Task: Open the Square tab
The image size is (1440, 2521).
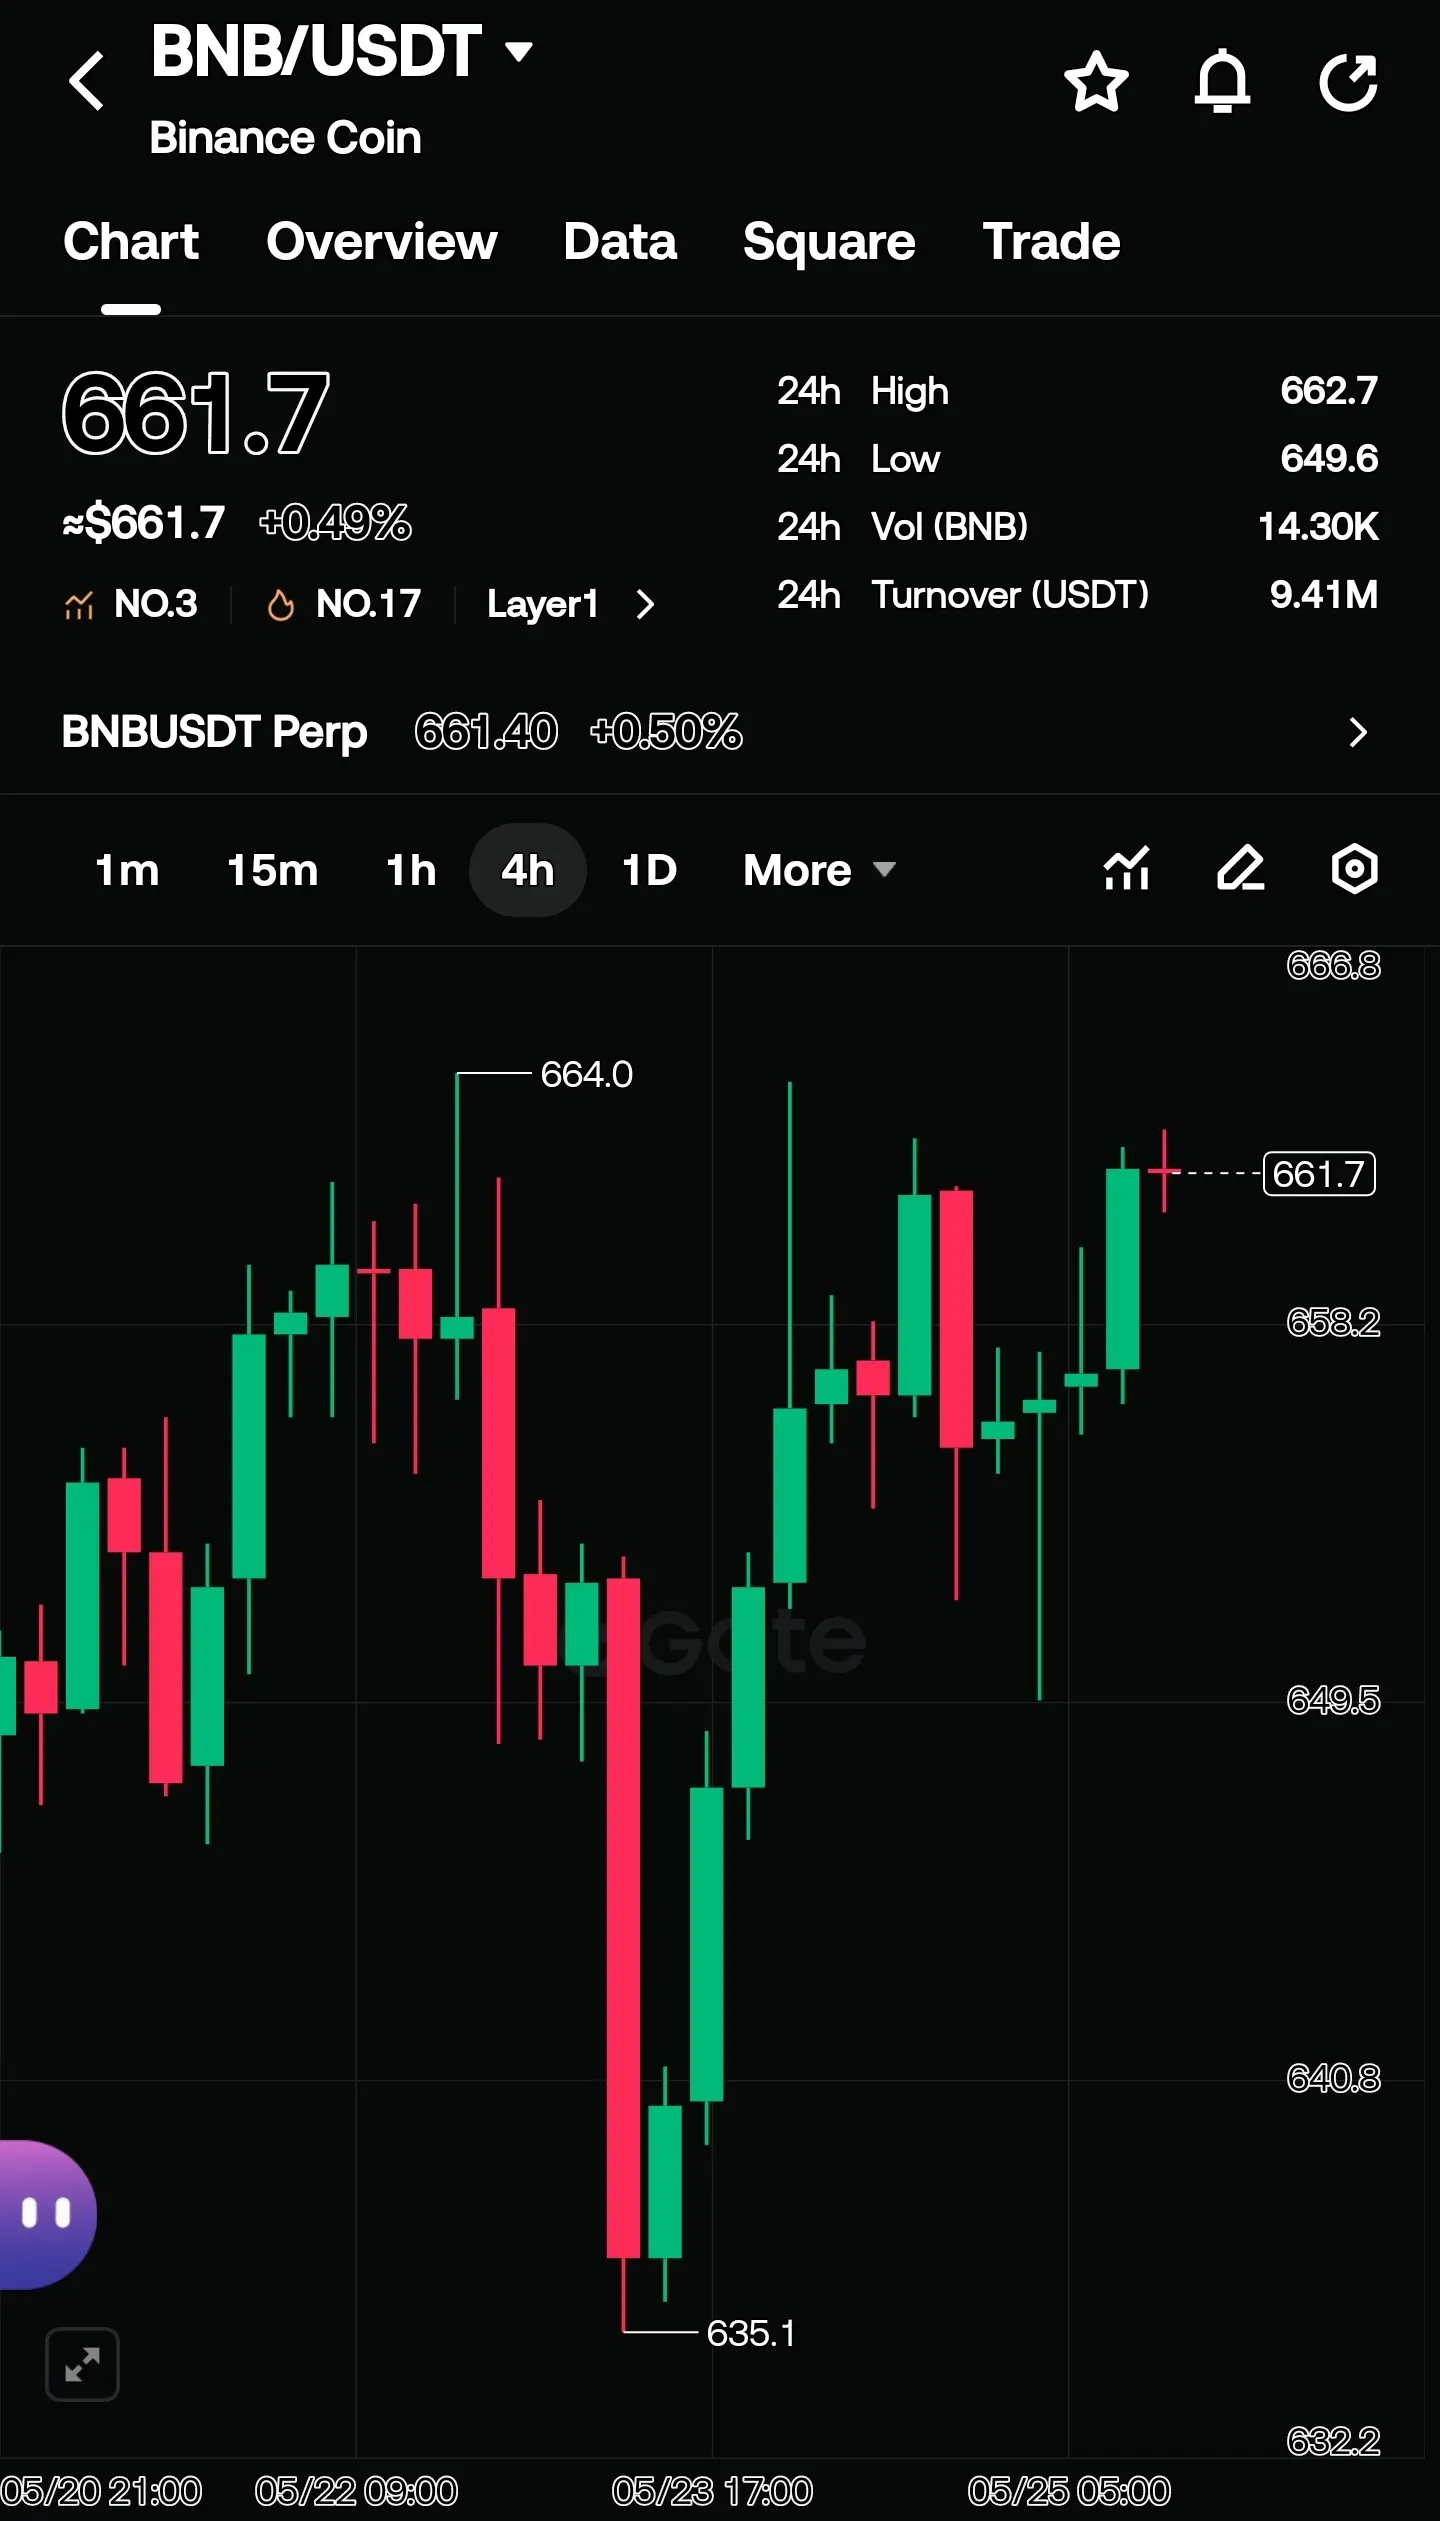Action: click(829, 242)
